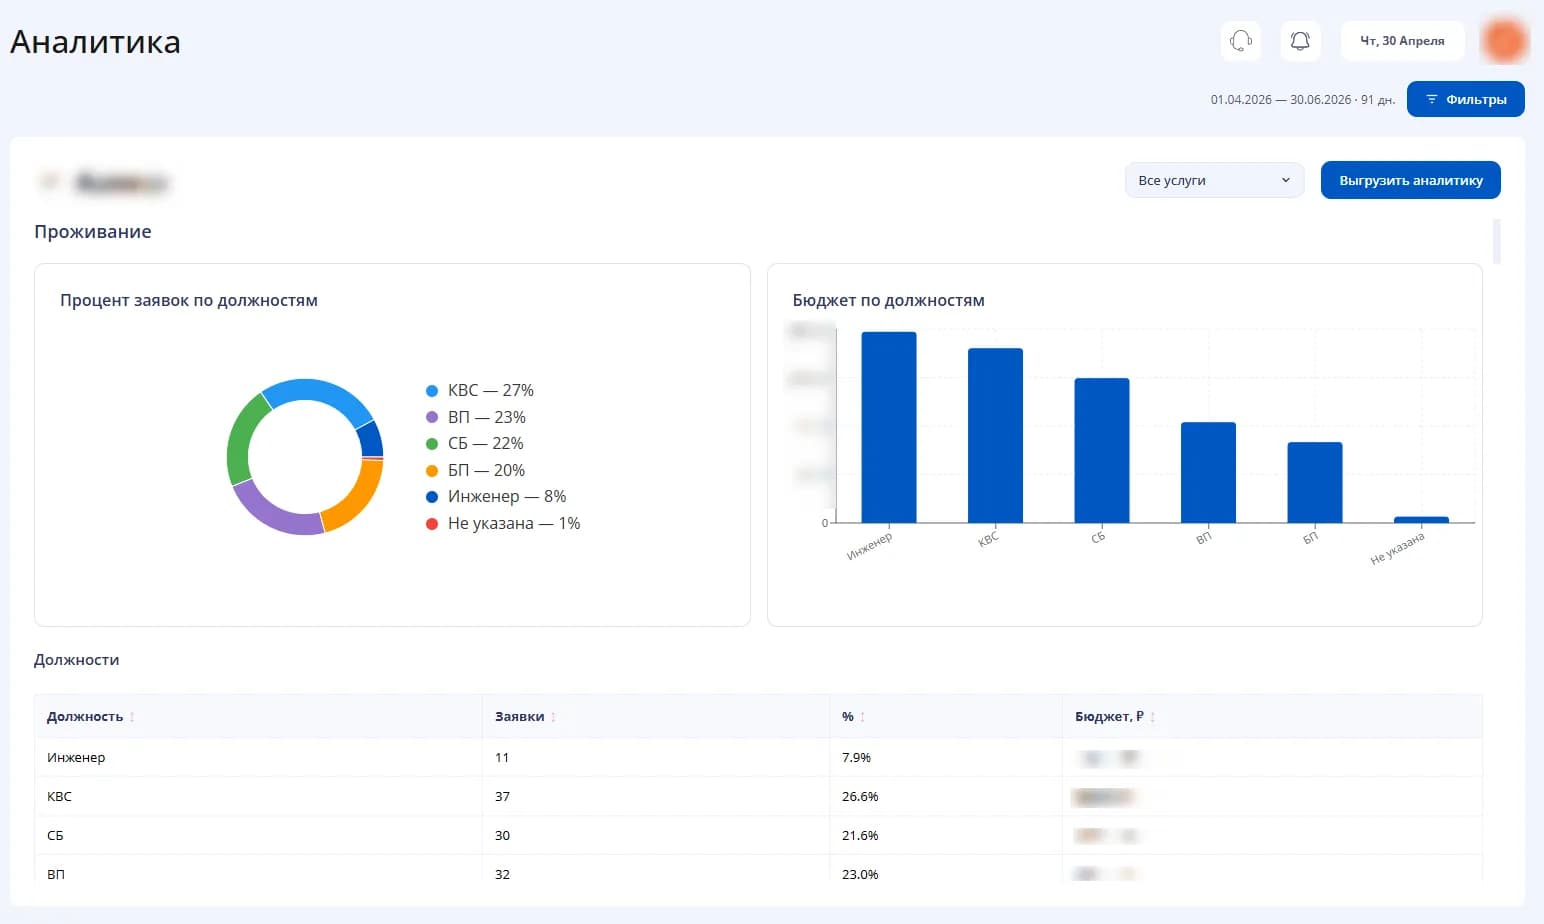Toggle the ВП legend entry
The image size is (1544, 924).
pos(476,417)
